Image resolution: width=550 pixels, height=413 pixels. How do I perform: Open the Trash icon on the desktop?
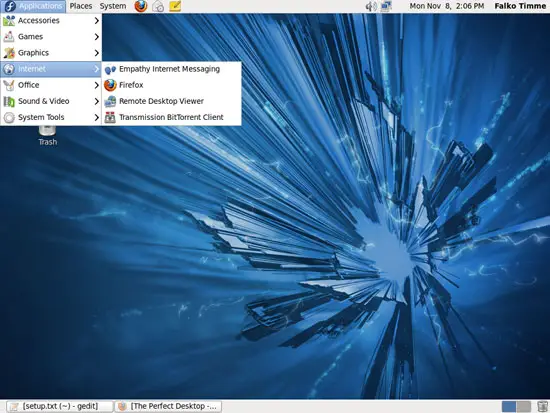[x=47, y=136]
